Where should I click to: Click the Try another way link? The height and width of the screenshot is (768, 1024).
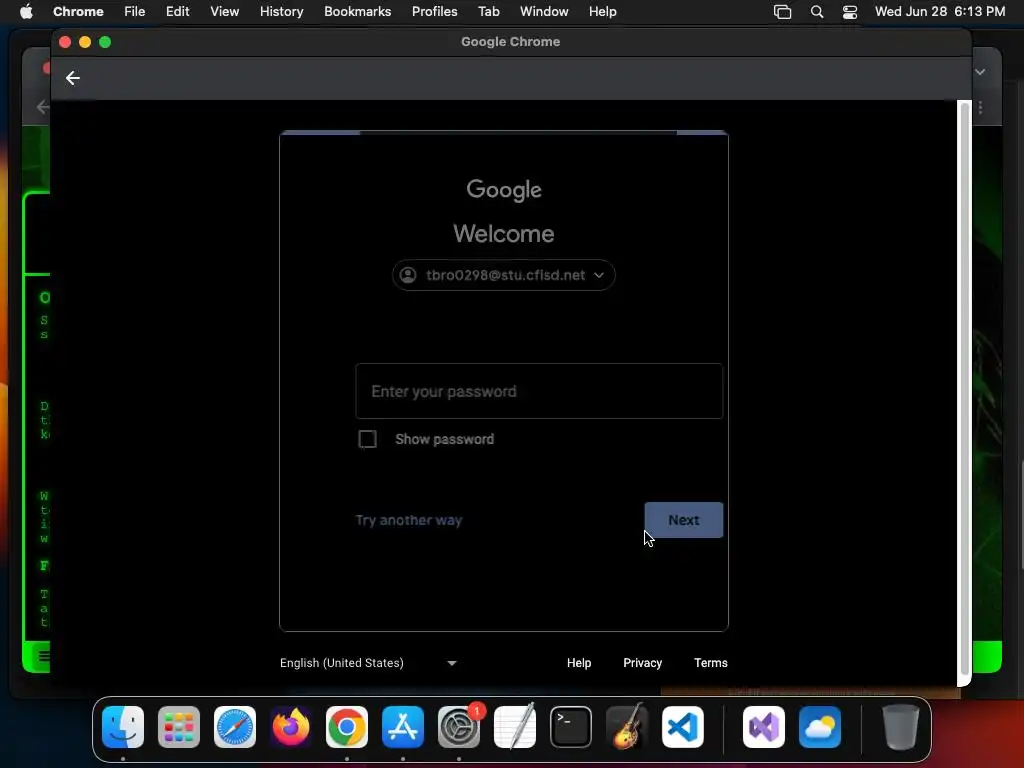point(409,520)
